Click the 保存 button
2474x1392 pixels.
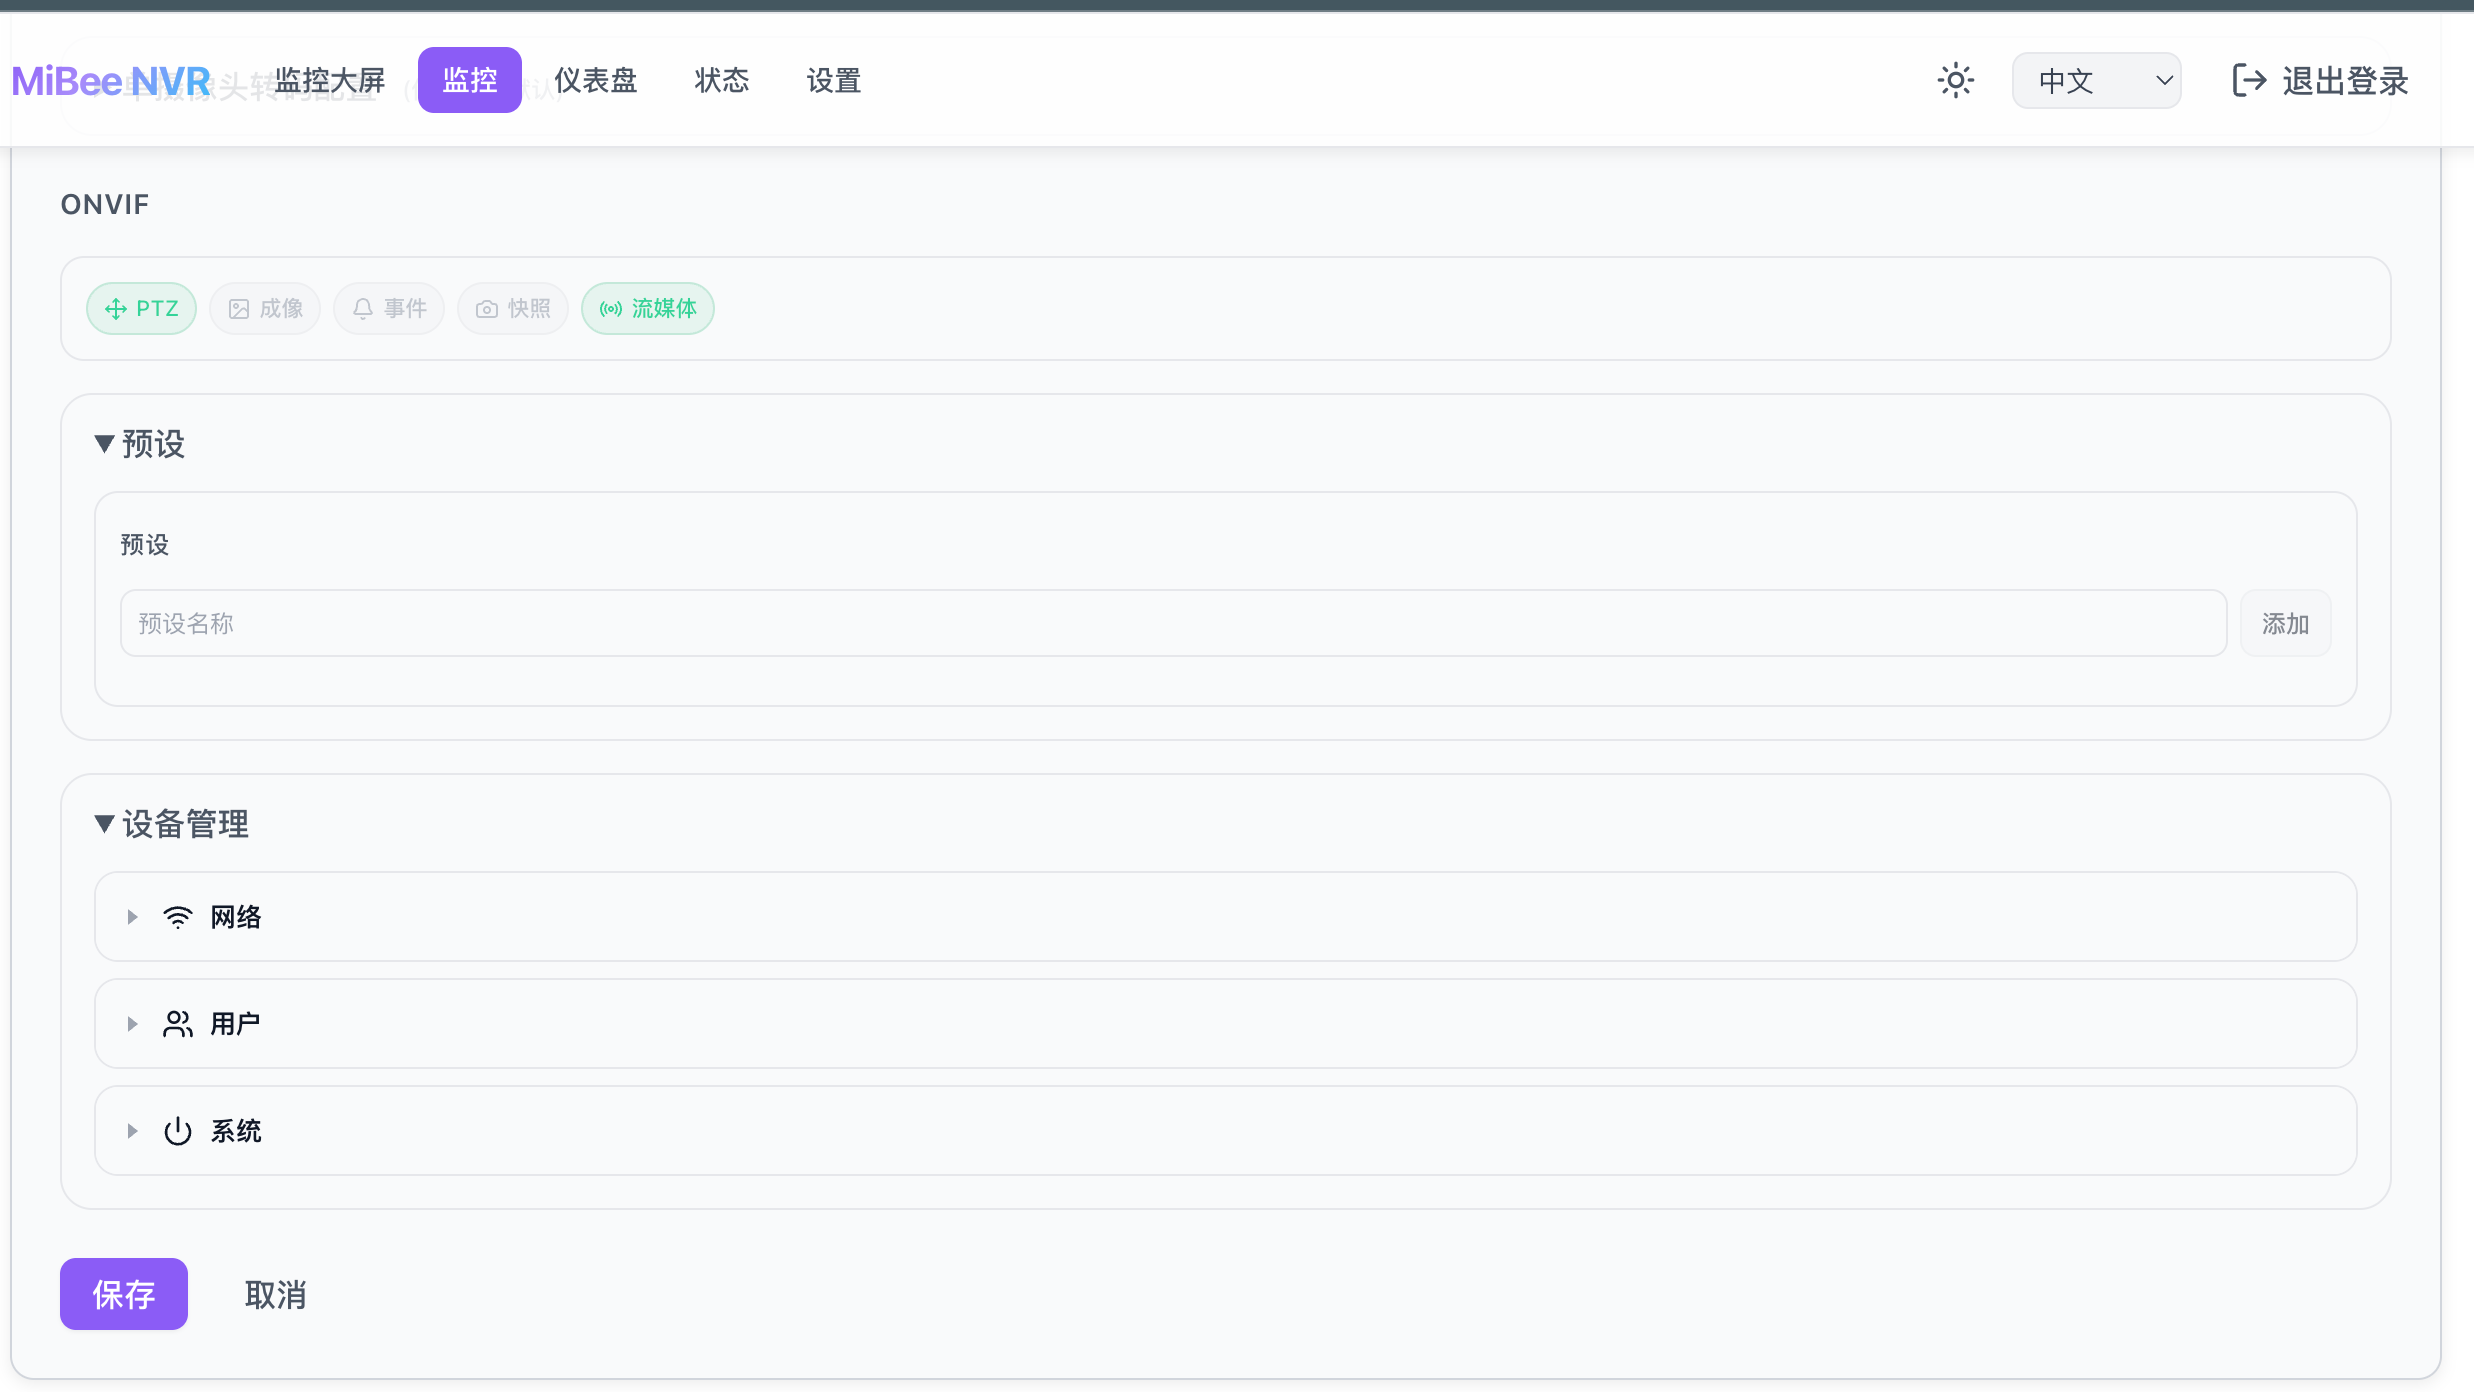click(x=124, y=1294)
